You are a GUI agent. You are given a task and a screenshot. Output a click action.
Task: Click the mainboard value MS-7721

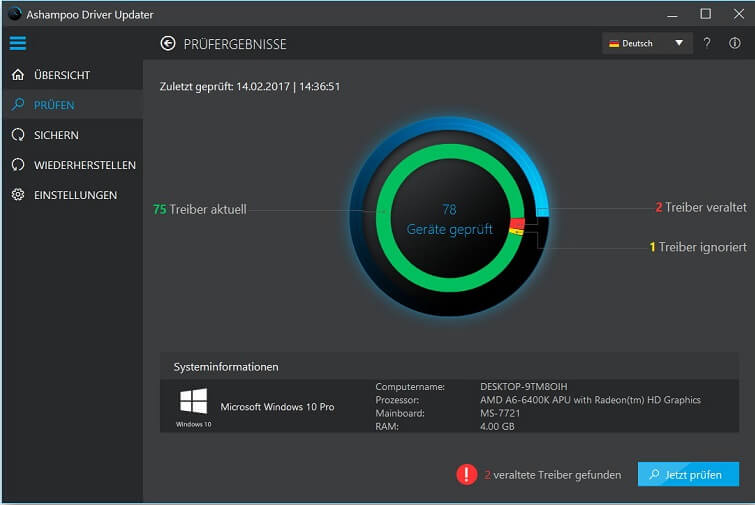(x=500, y=413)
